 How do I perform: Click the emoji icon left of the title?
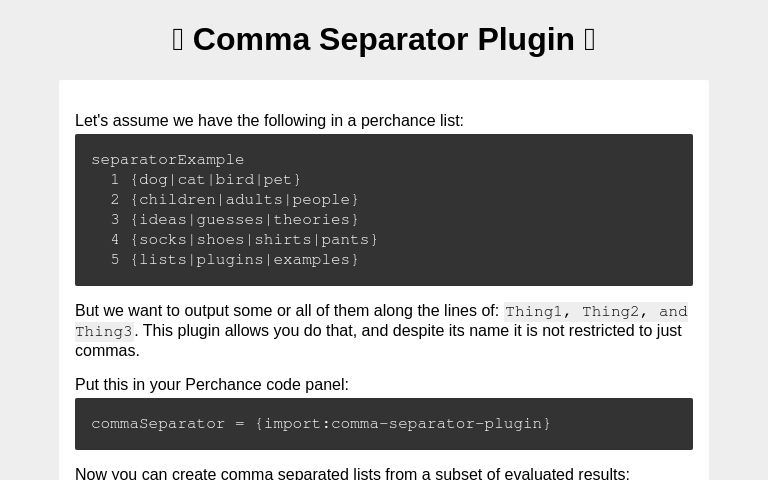178,39
